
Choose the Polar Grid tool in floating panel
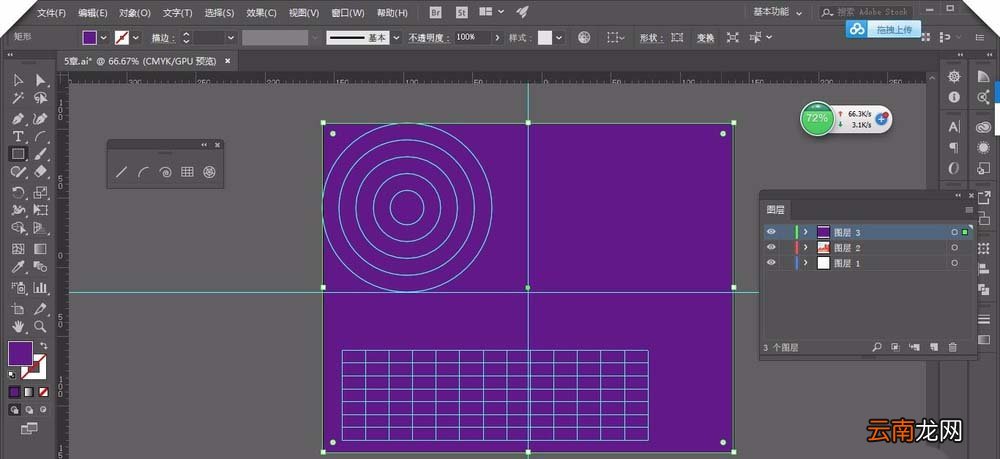point(209,171)
